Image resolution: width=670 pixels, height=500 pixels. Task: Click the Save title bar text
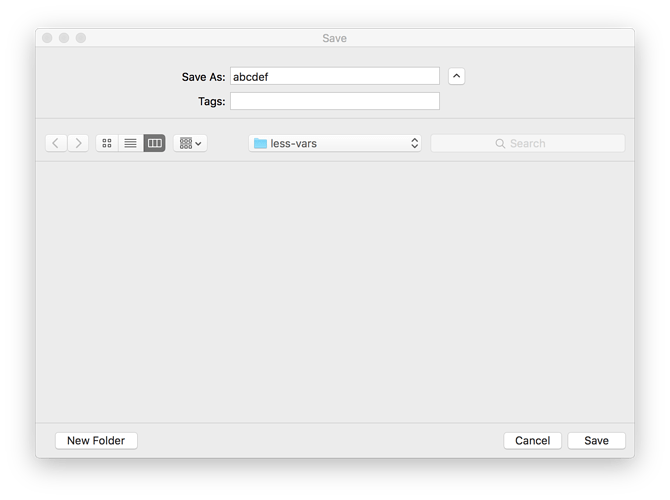pyautogui.click(x=334, y=38)
